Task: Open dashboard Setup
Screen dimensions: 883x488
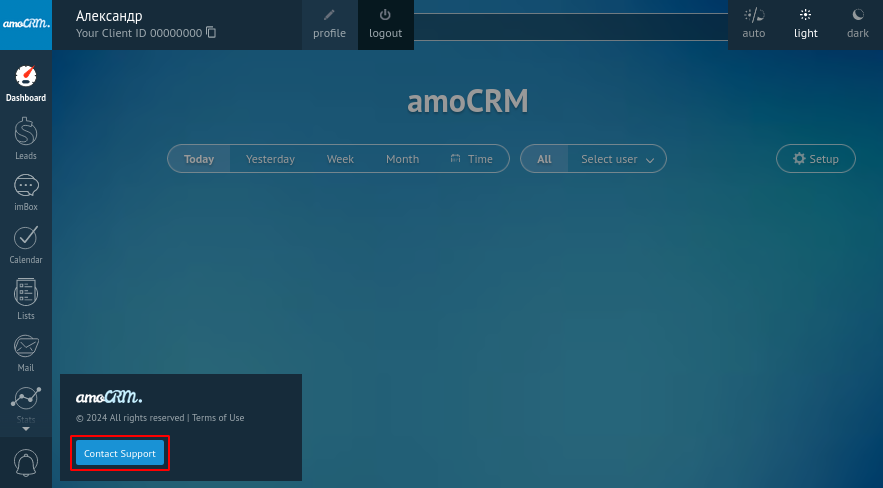Action: 816,159
